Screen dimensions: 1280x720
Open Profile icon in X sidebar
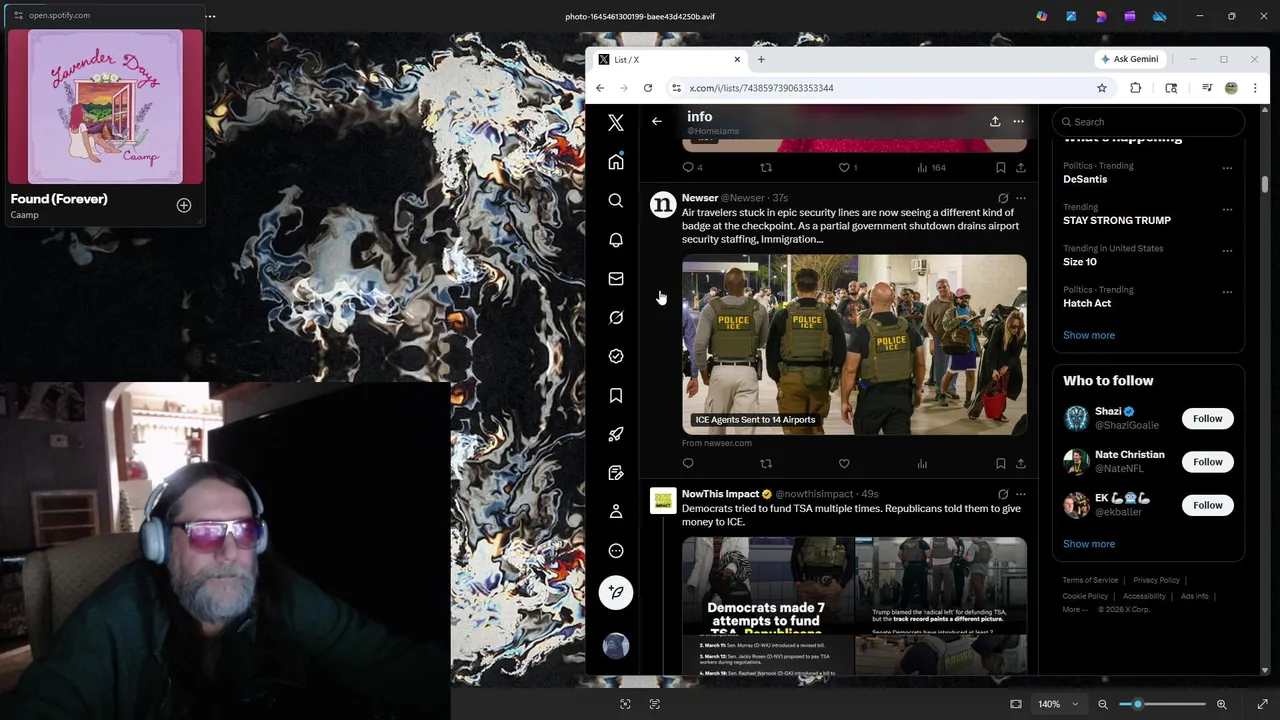coord(616,512)
